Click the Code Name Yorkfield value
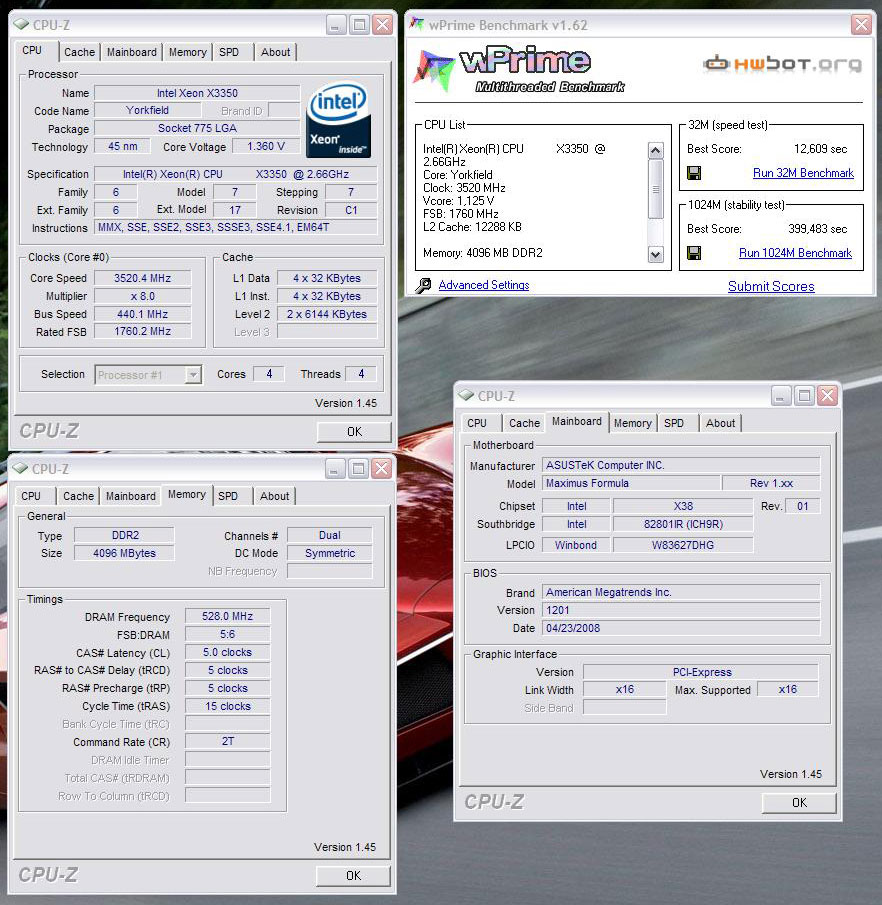Screen dimensions: 882x905 [148, 110]
